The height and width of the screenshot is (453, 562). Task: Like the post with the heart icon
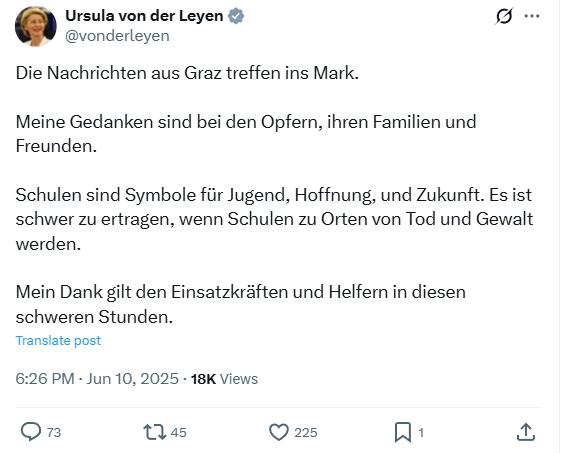(279, 432)
